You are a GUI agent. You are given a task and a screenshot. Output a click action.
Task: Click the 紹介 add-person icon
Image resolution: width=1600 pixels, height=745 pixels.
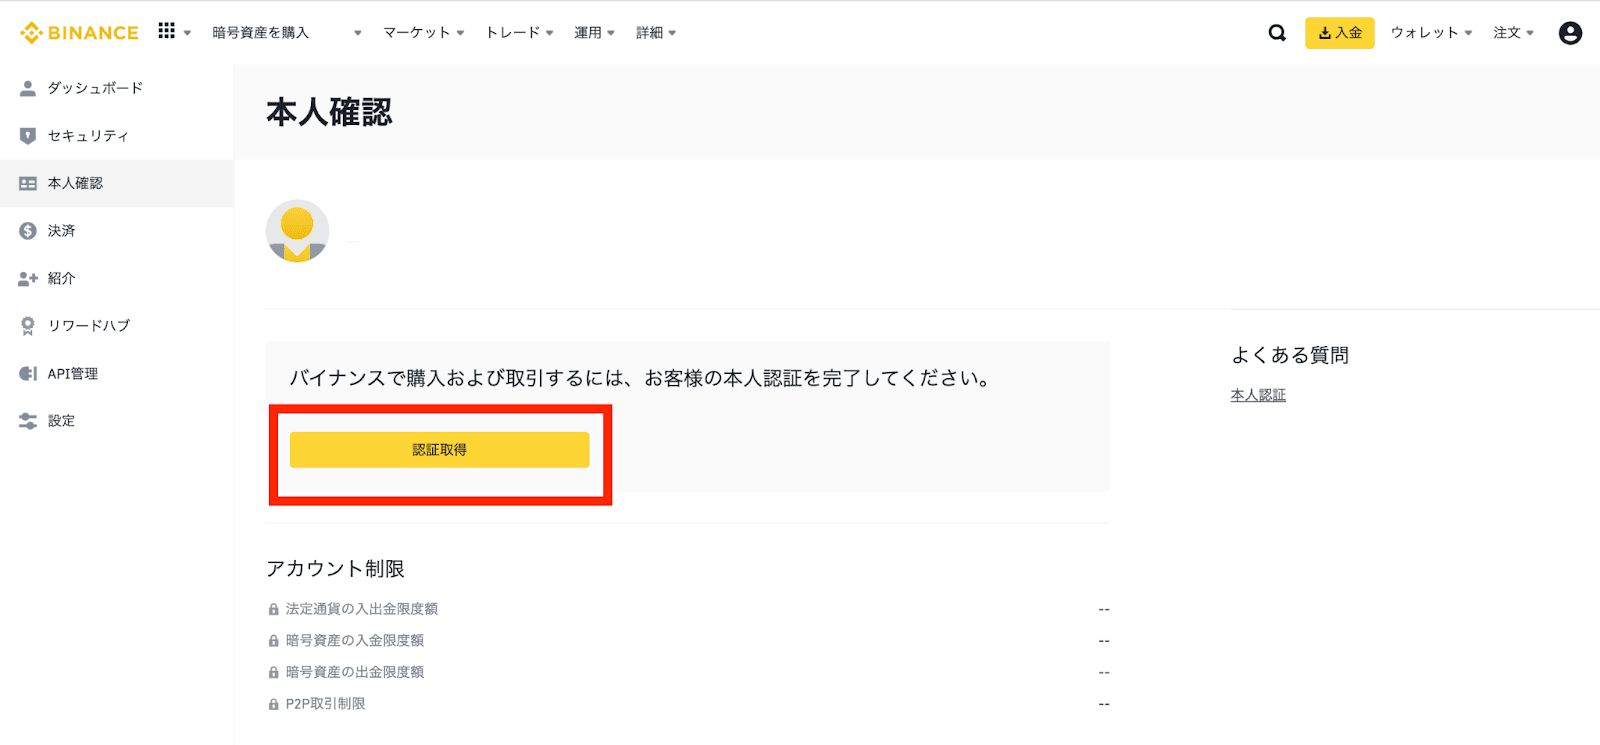coord(28,279)
